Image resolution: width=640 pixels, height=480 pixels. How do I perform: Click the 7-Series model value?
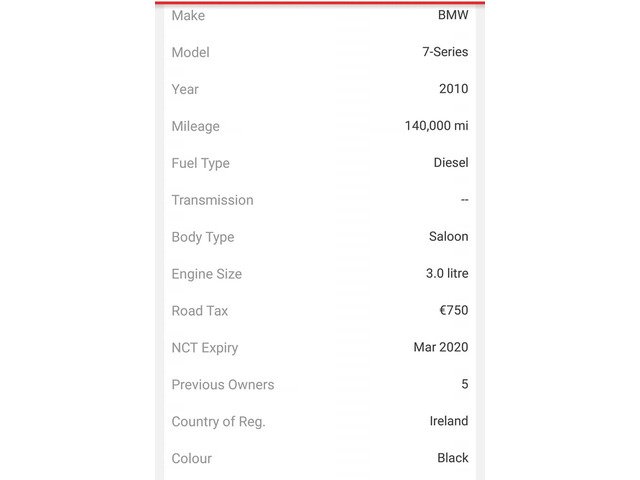(445, 52)
